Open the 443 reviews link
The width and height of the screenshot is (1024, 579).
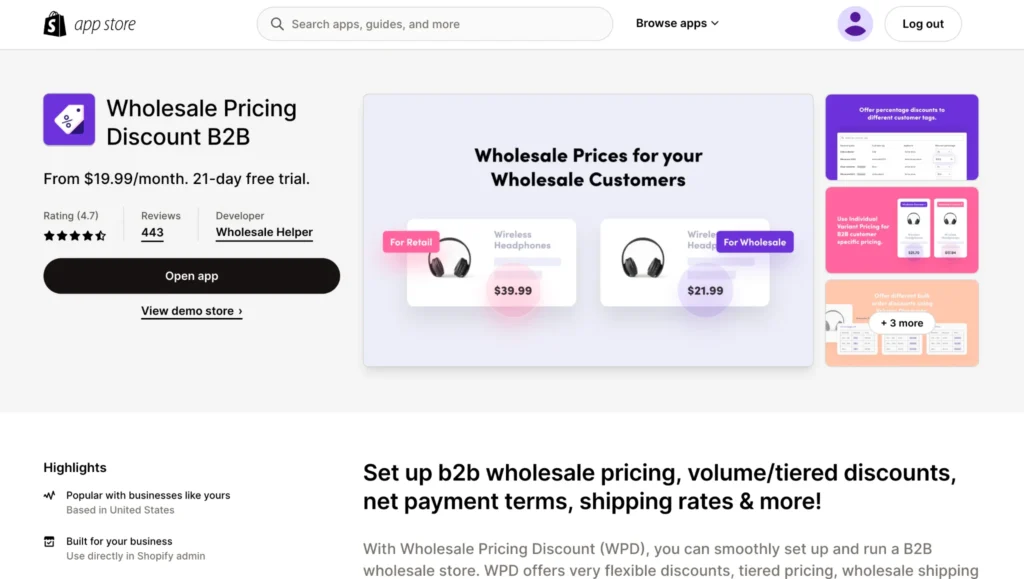152,233
